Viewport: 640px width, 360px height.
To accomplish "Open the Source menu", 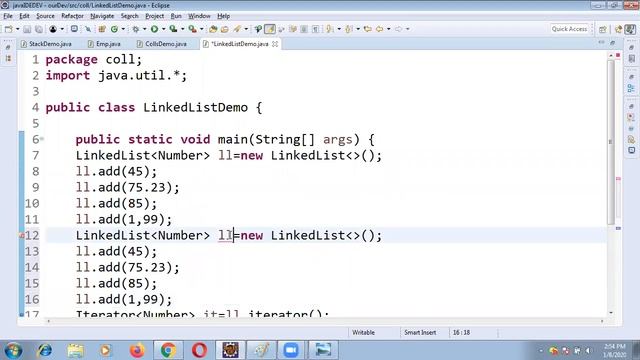I will 45,16.
